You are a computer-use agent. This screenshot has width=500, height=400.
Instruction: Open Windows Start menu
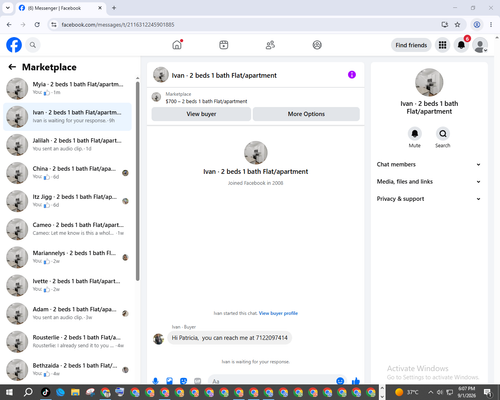click(9, 392)
